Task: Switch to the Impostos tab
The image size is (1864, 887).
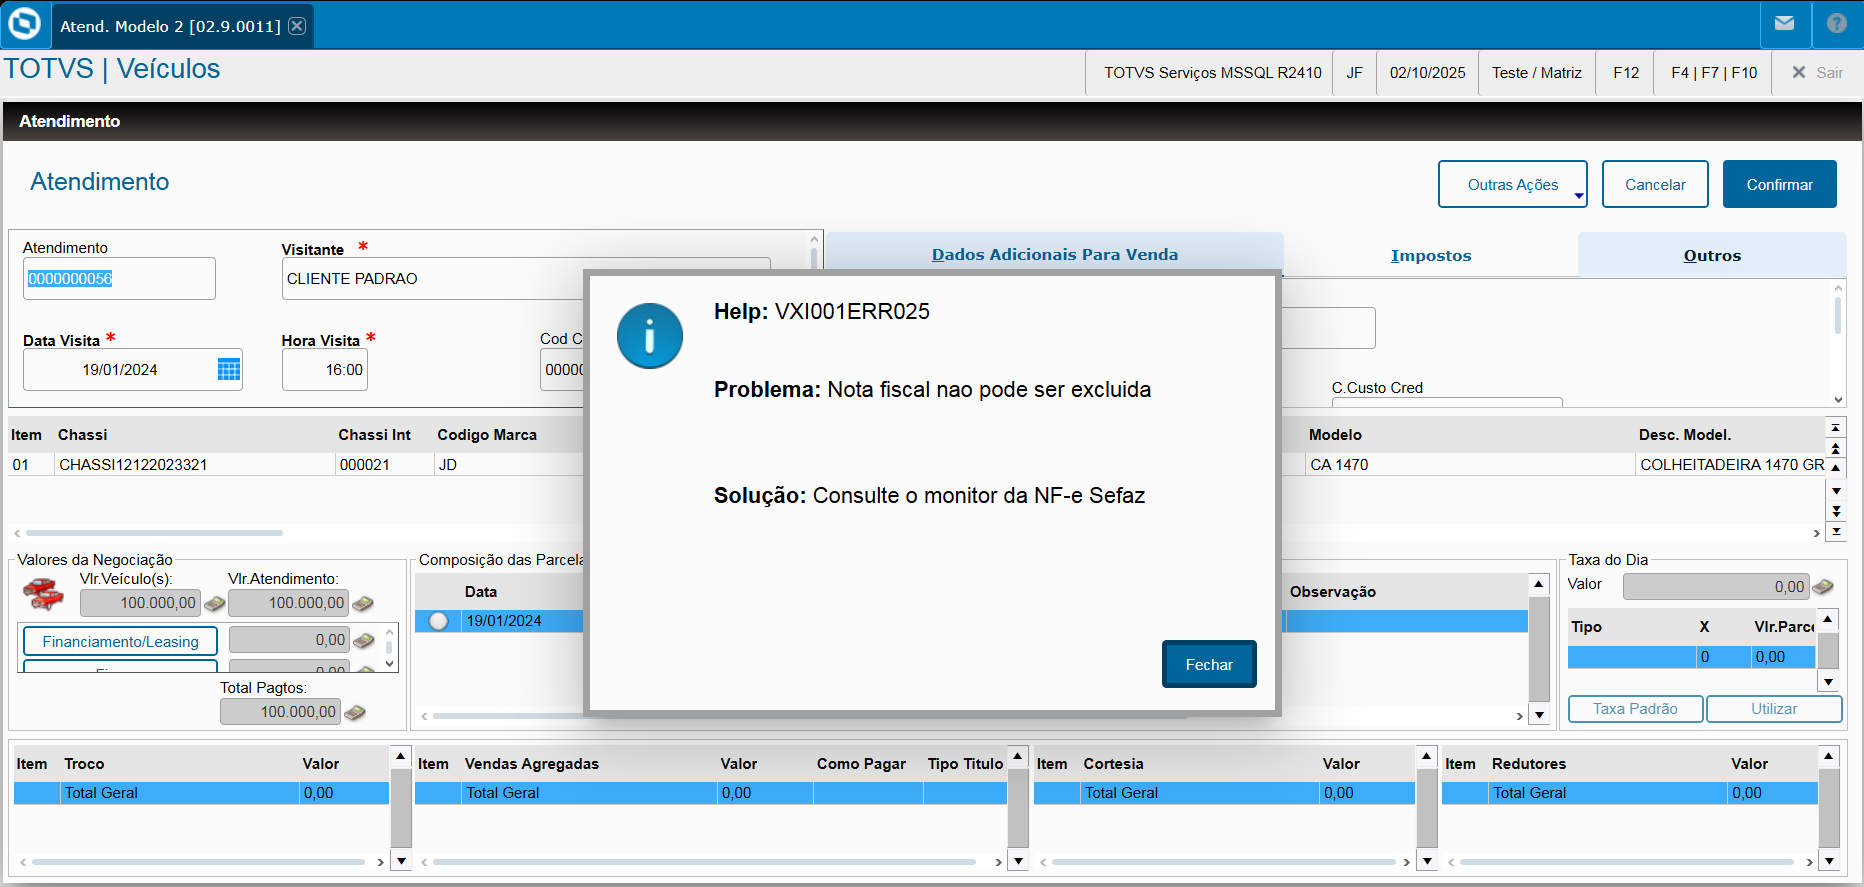Action: [1431, 256]
